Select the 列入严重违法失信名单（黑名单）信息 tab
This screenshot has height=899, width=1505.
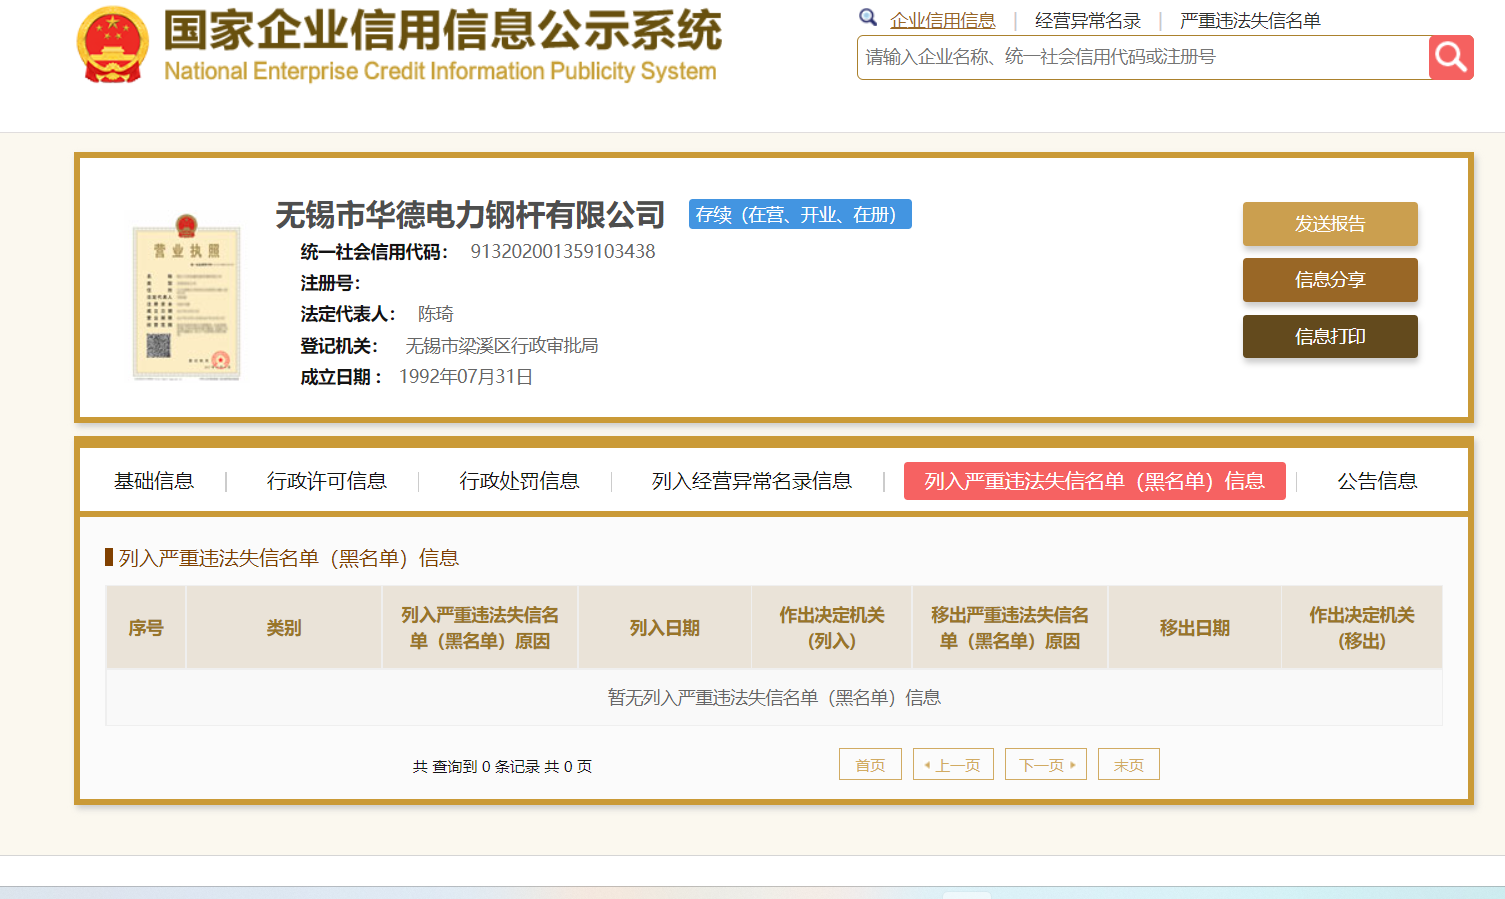(1095, 481)
